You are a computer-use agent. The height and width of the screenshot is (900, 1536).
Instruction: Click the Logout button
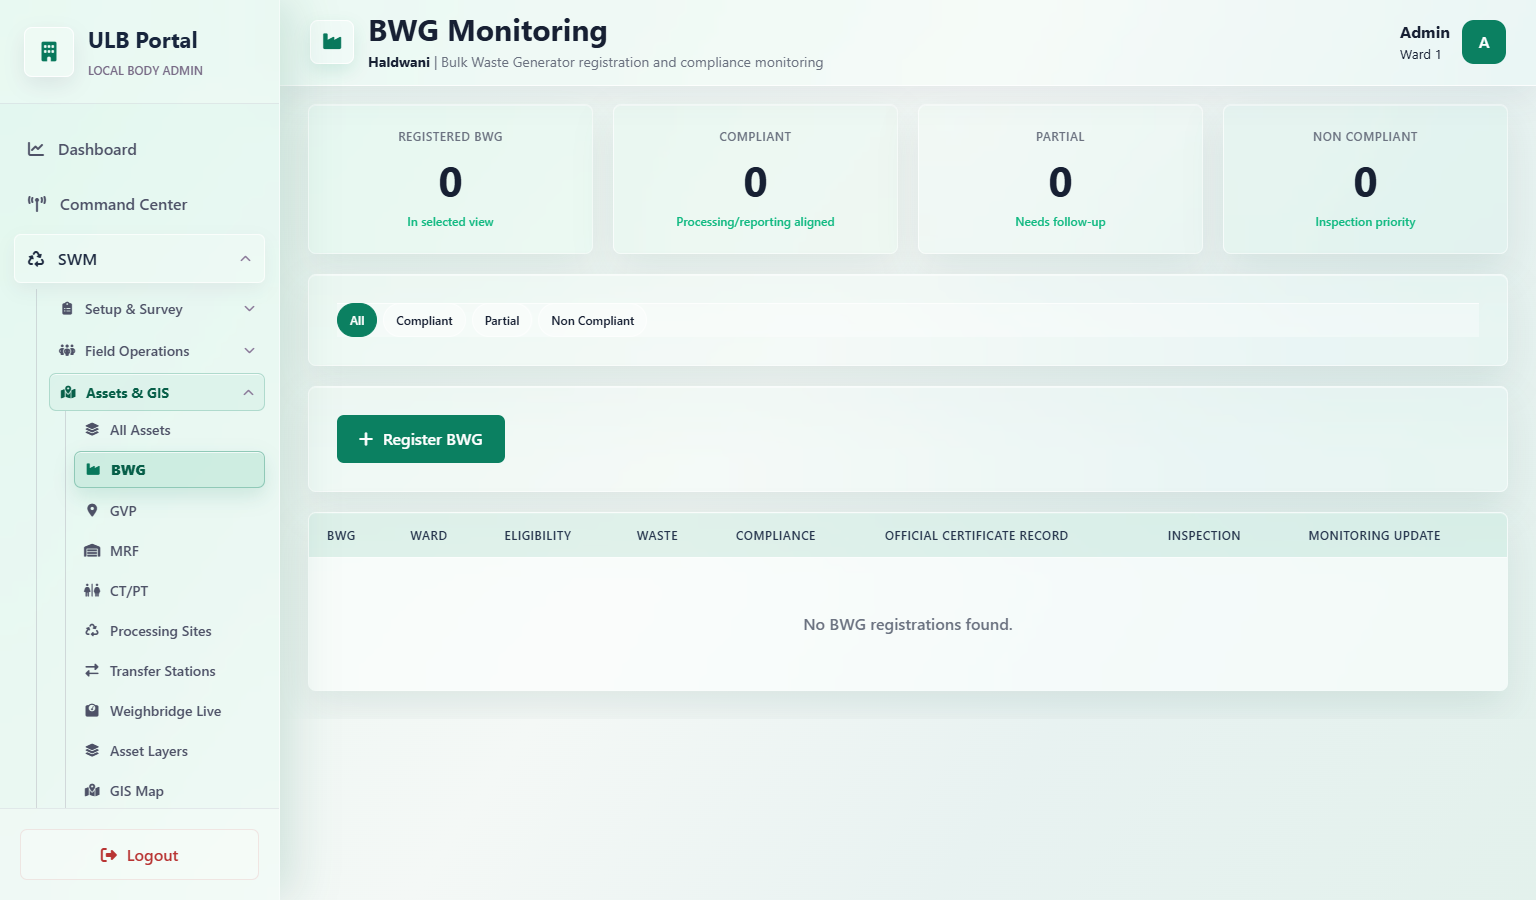(x=139, y=855)
